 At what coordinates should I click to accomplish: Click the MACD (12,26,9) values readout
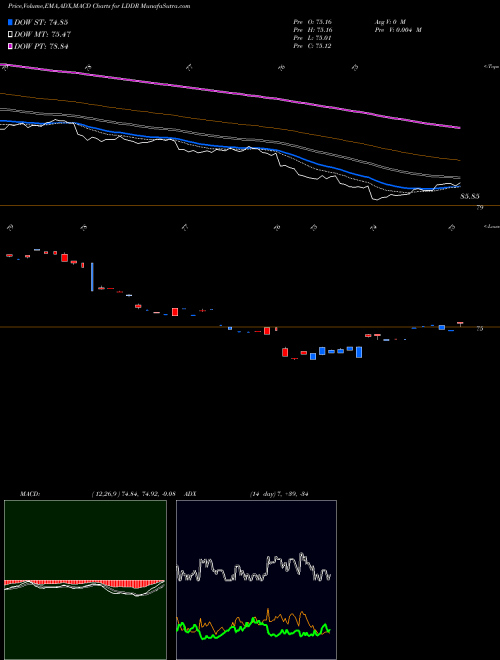coord(133,494)
